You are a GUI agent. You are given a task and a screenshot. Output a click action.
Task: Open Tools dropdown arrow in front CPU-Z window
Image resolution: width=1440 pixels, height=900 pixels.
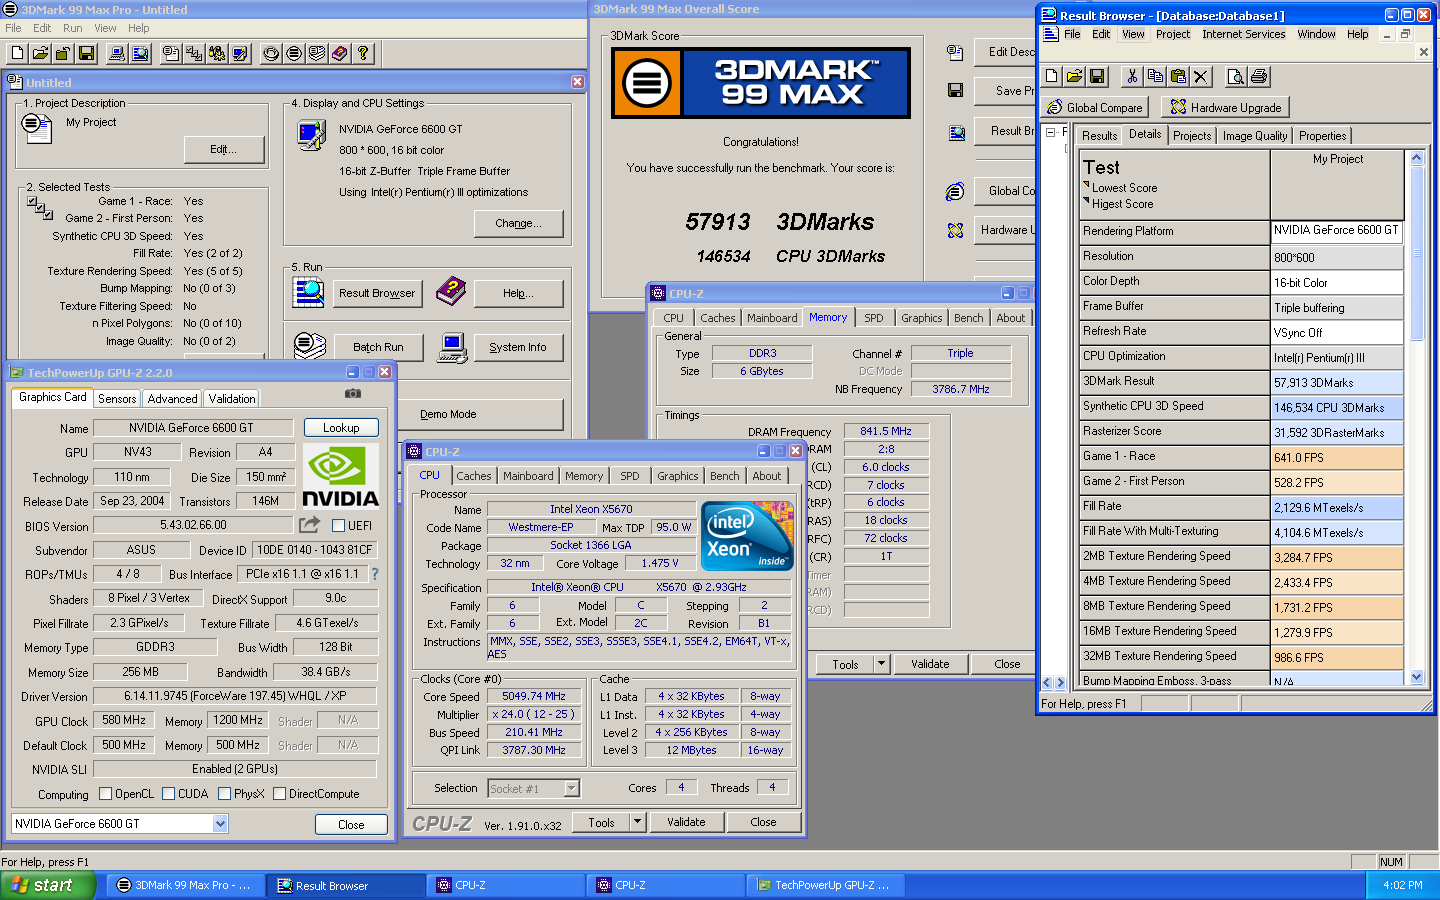[637, 822]
